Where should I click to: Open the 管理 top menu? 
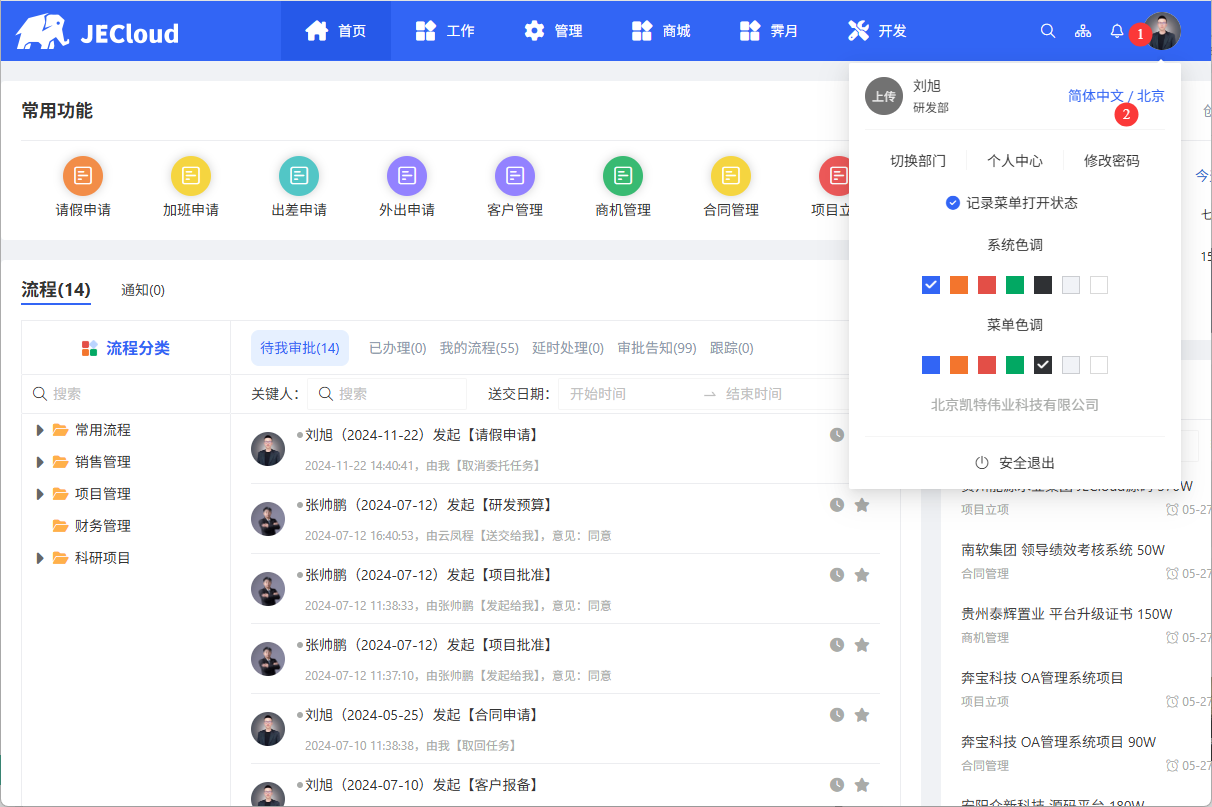[554, 31]
